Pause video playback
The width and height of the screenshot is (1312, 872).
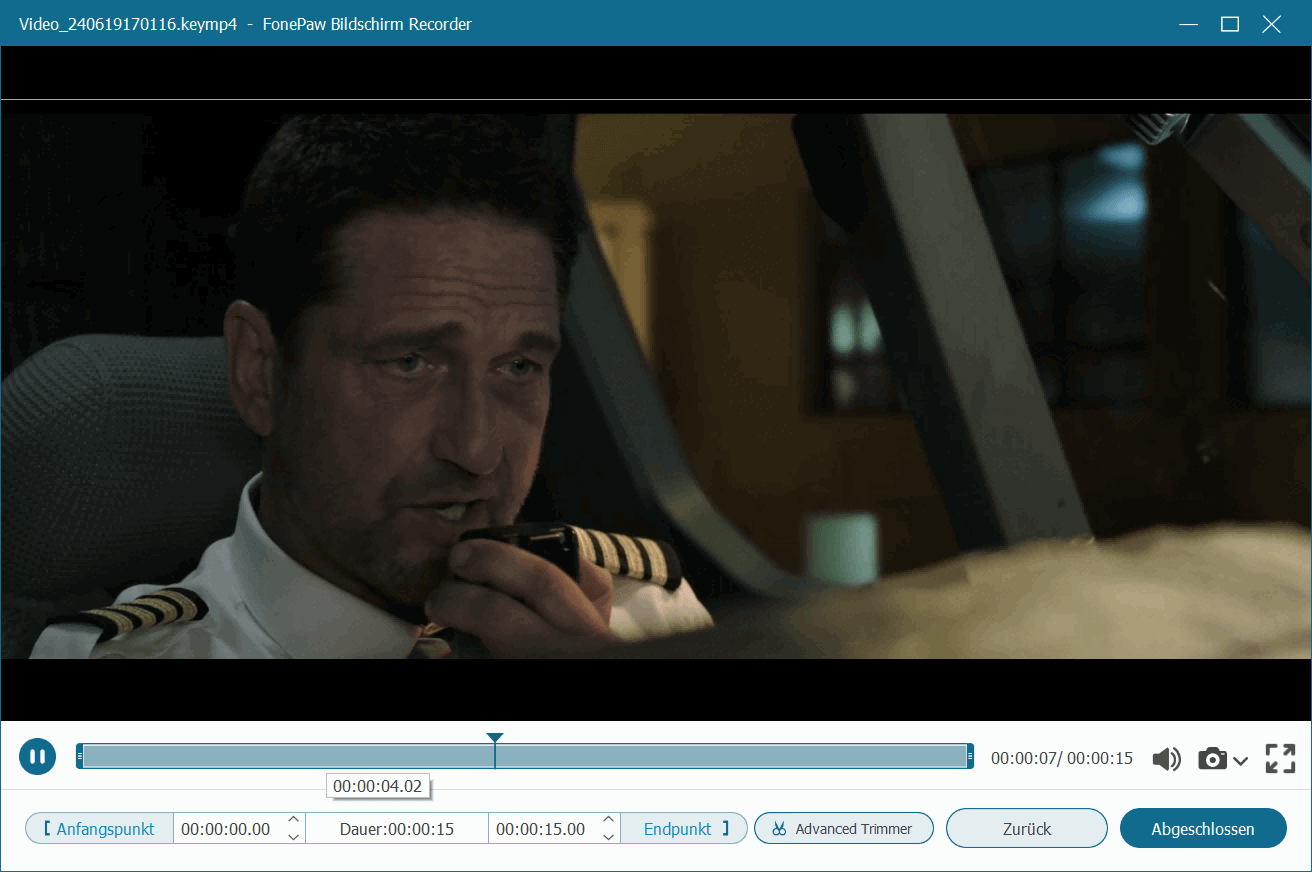(x=37, y=757)
